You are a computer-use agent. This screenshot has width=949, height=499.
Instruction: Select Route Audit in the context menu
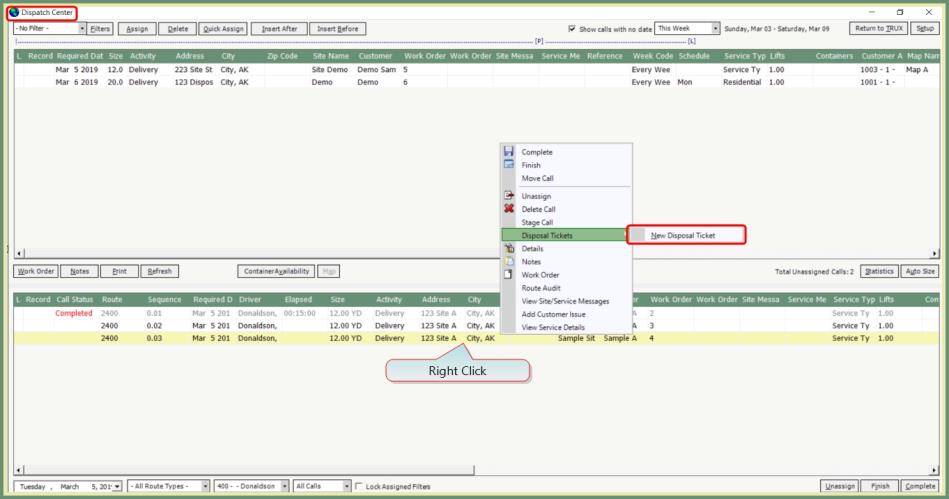click(541, 287)
